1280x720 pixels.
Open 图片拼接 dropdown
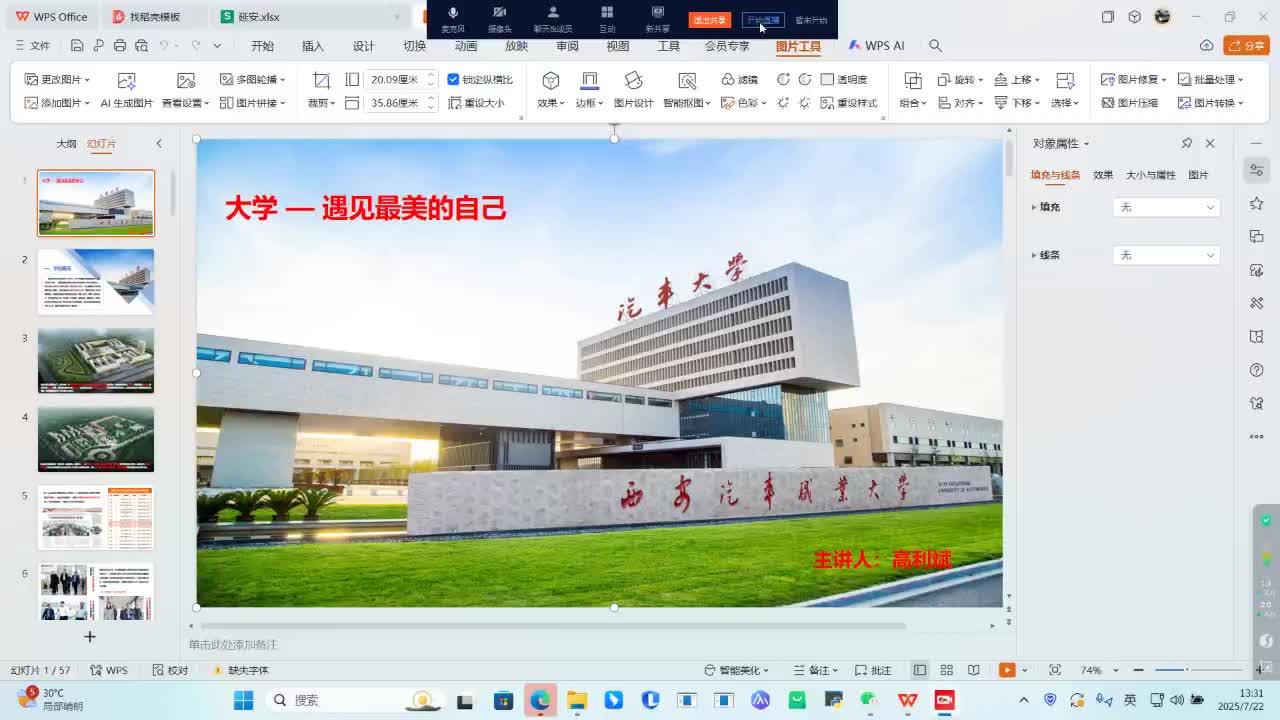(x=253, y=103)
